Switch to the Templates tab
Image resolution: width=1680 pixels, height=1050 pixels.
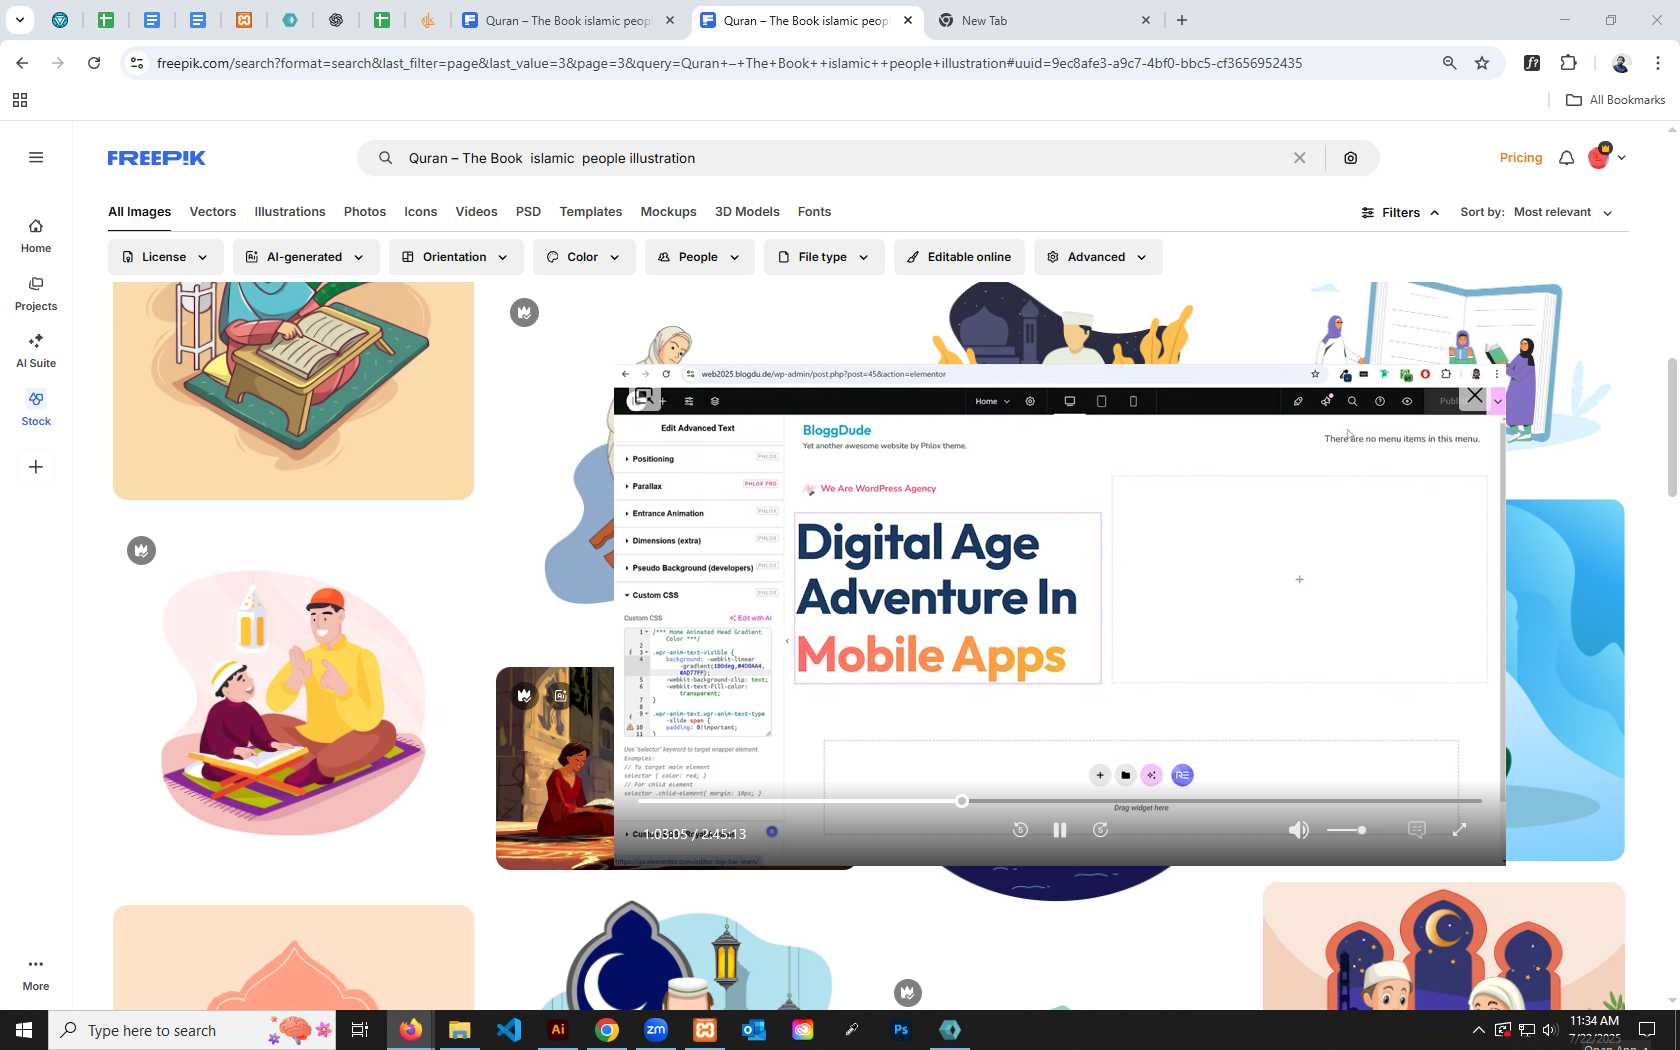(591, 212)
